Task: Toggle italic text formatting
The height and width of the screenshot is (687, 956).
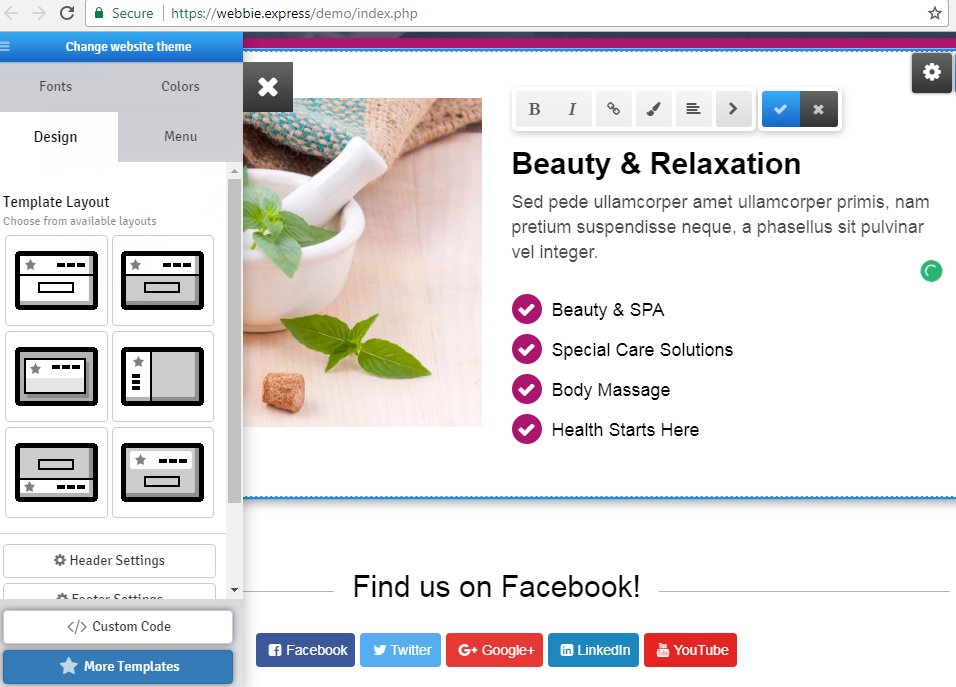Action: (x=573, y=109)
